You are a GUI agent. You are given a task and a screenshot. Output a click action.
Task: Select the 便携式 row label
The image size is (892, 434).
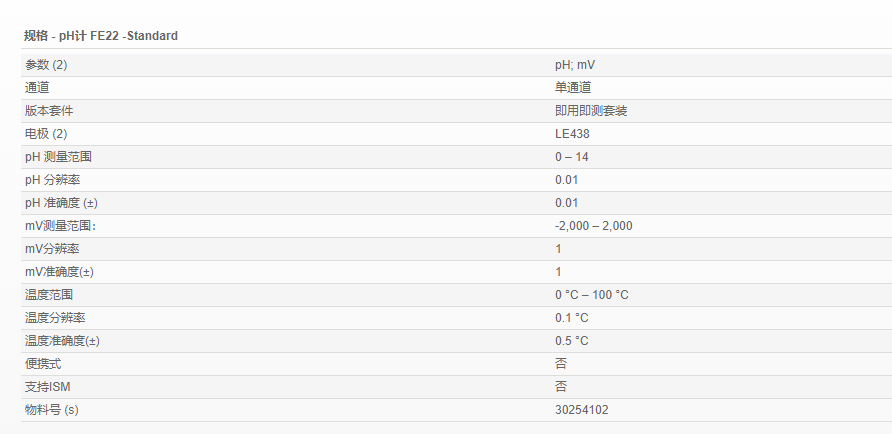(x=43, y=364)
